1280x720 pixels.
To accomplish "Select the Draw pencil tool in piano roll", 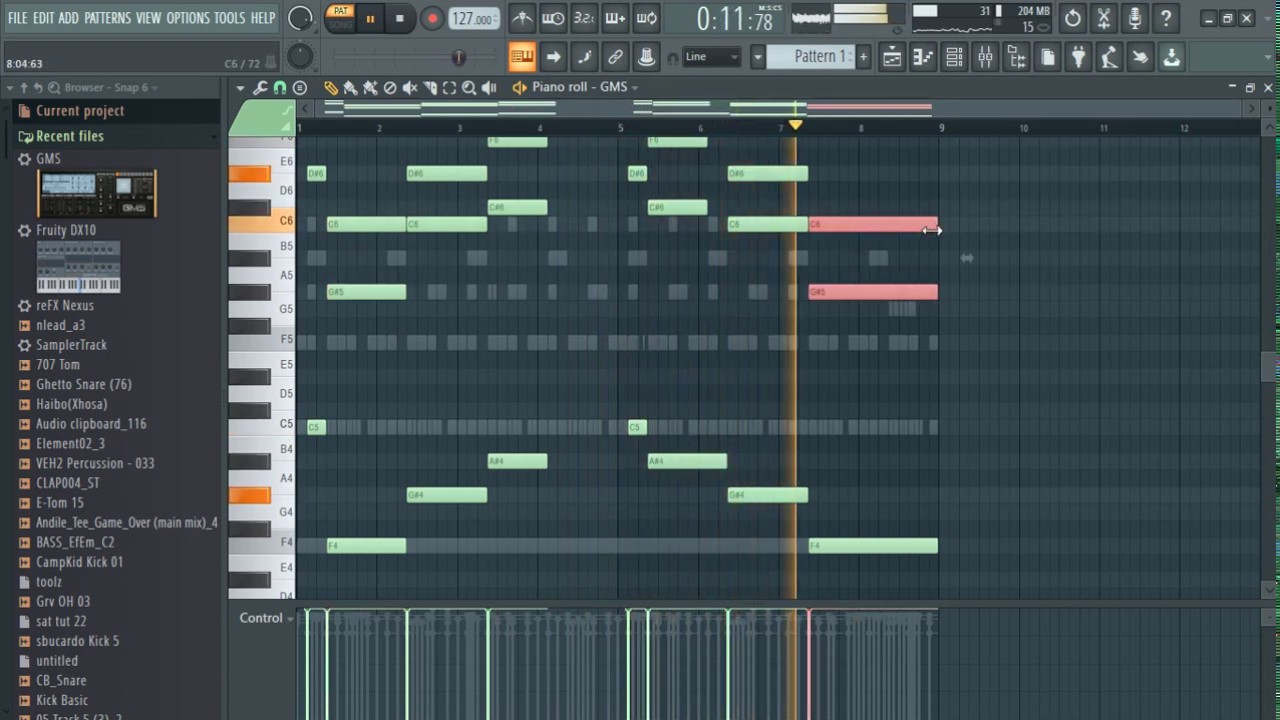I will [330, 88].
